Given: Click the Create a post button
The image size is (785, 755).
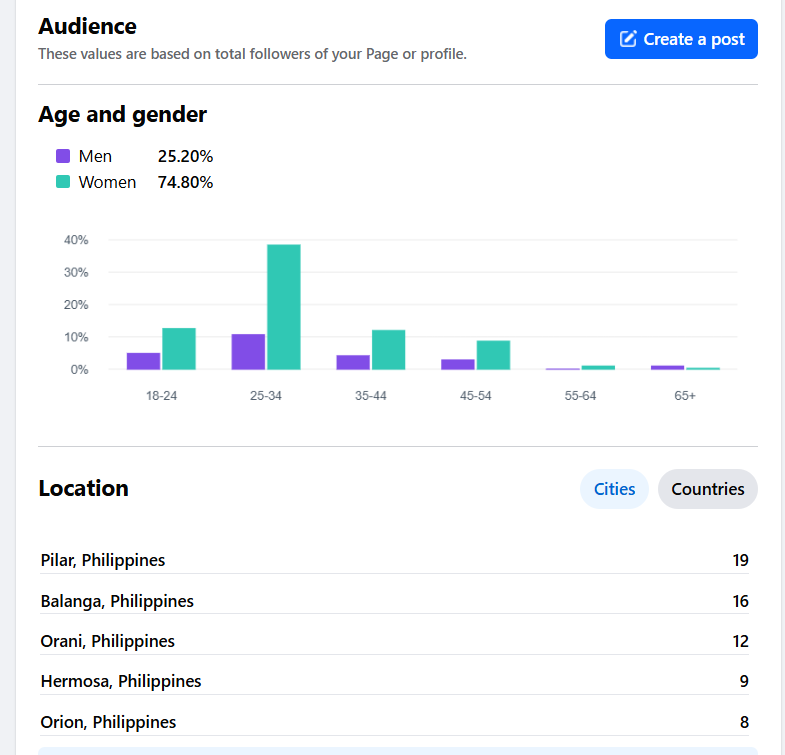Looking at the screenshot, I should click(x=681, y=39).
